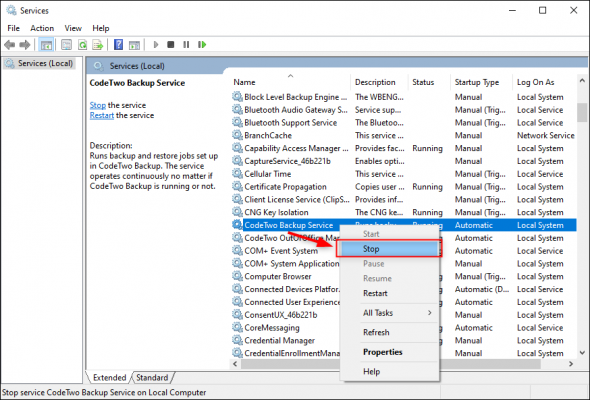The image size is (590, 400).
Task: Click the Stop Service square icon
Action: click(x=170, y=45)
